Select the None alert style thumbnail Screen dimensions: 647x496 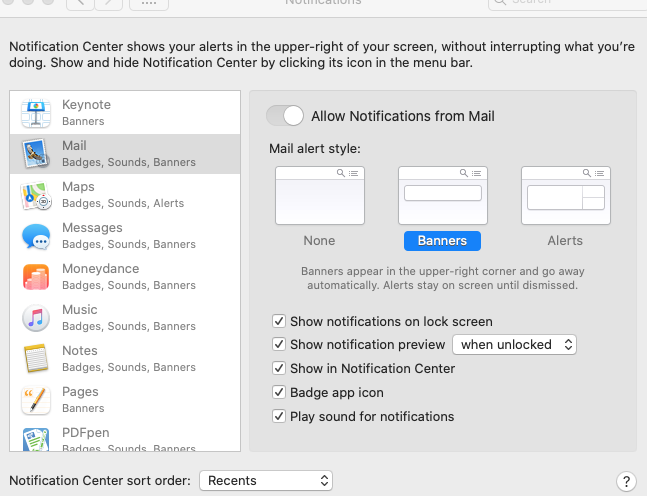(320, 196)
